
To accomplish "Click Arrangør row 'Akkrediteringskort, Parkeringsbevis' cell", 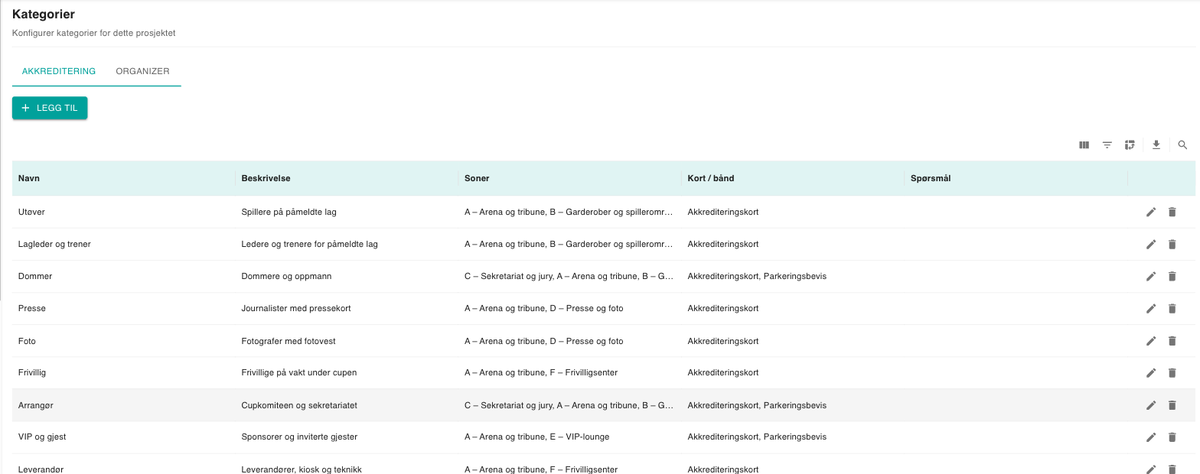I will tap(757, 405).
